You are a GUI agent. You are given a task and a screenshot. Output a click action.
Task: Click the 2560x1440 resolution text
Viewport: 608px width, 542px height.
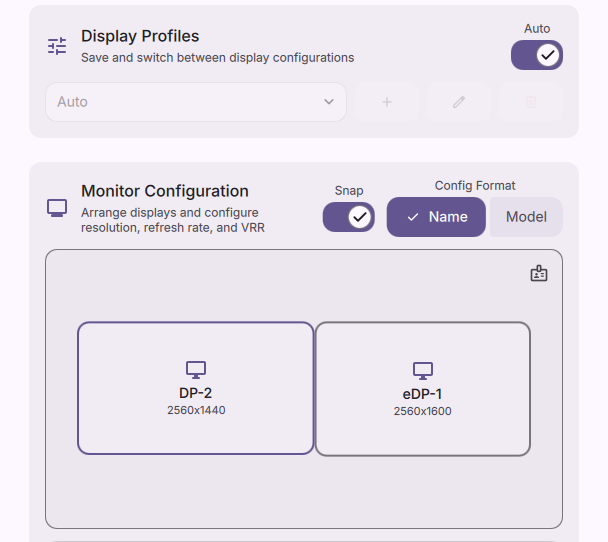point(196,410)
